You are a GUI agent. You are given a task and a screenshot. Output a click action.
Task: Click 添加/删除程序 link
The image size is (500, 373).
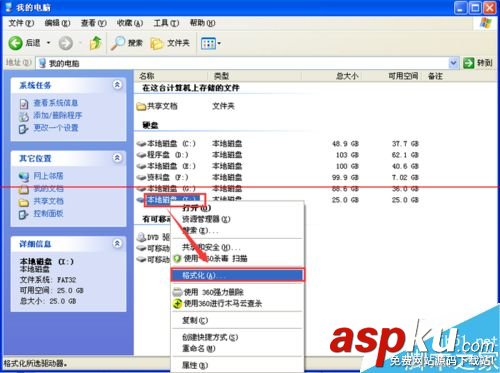click(x=57, y=116)
